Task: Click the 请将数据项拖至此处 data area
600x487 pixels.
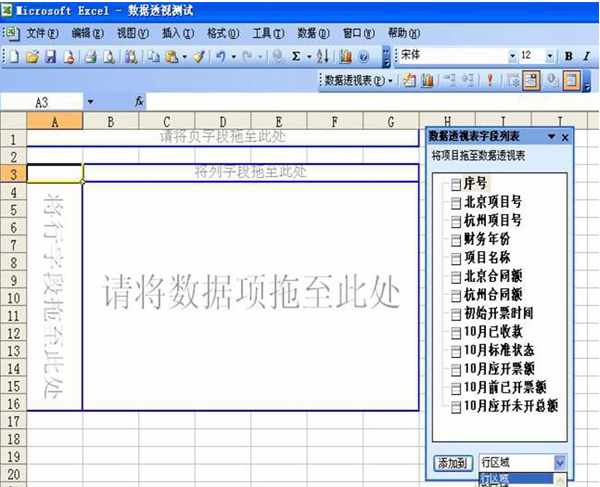Action: pos(251,294)
